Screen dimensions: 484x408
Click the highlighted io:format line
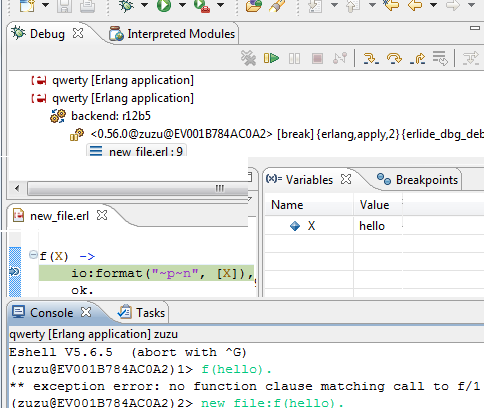(x=146, y=273)
